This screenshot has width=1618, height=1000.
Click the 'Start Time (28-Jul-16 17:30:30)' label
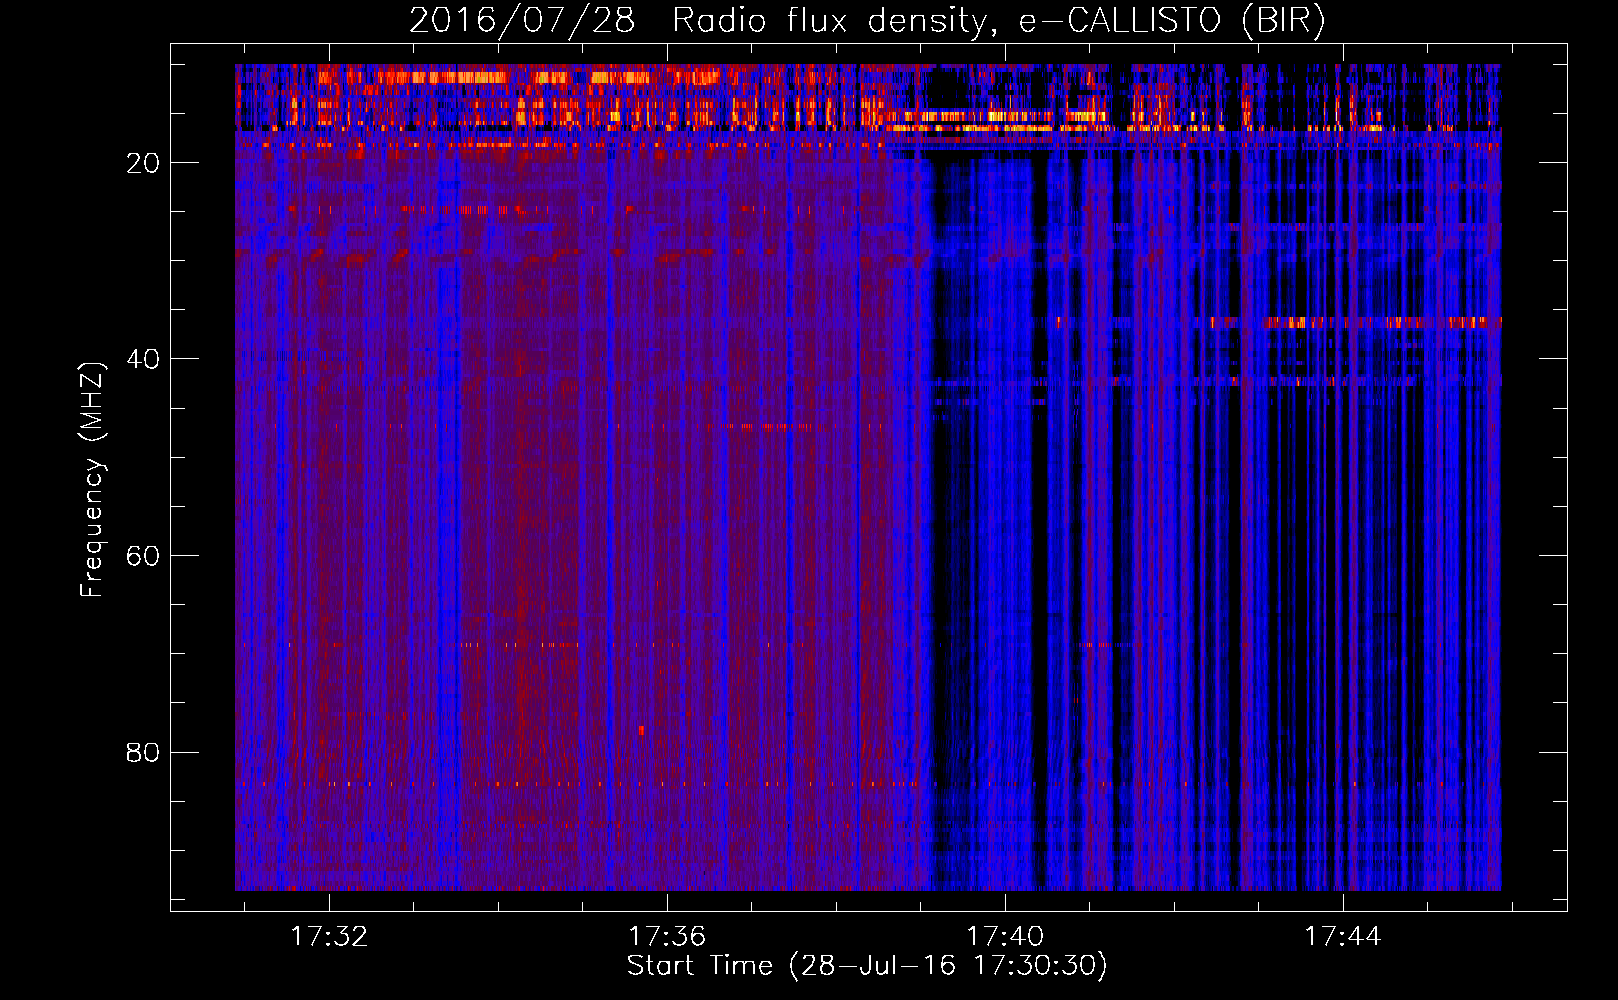click(x=867, y=966)
